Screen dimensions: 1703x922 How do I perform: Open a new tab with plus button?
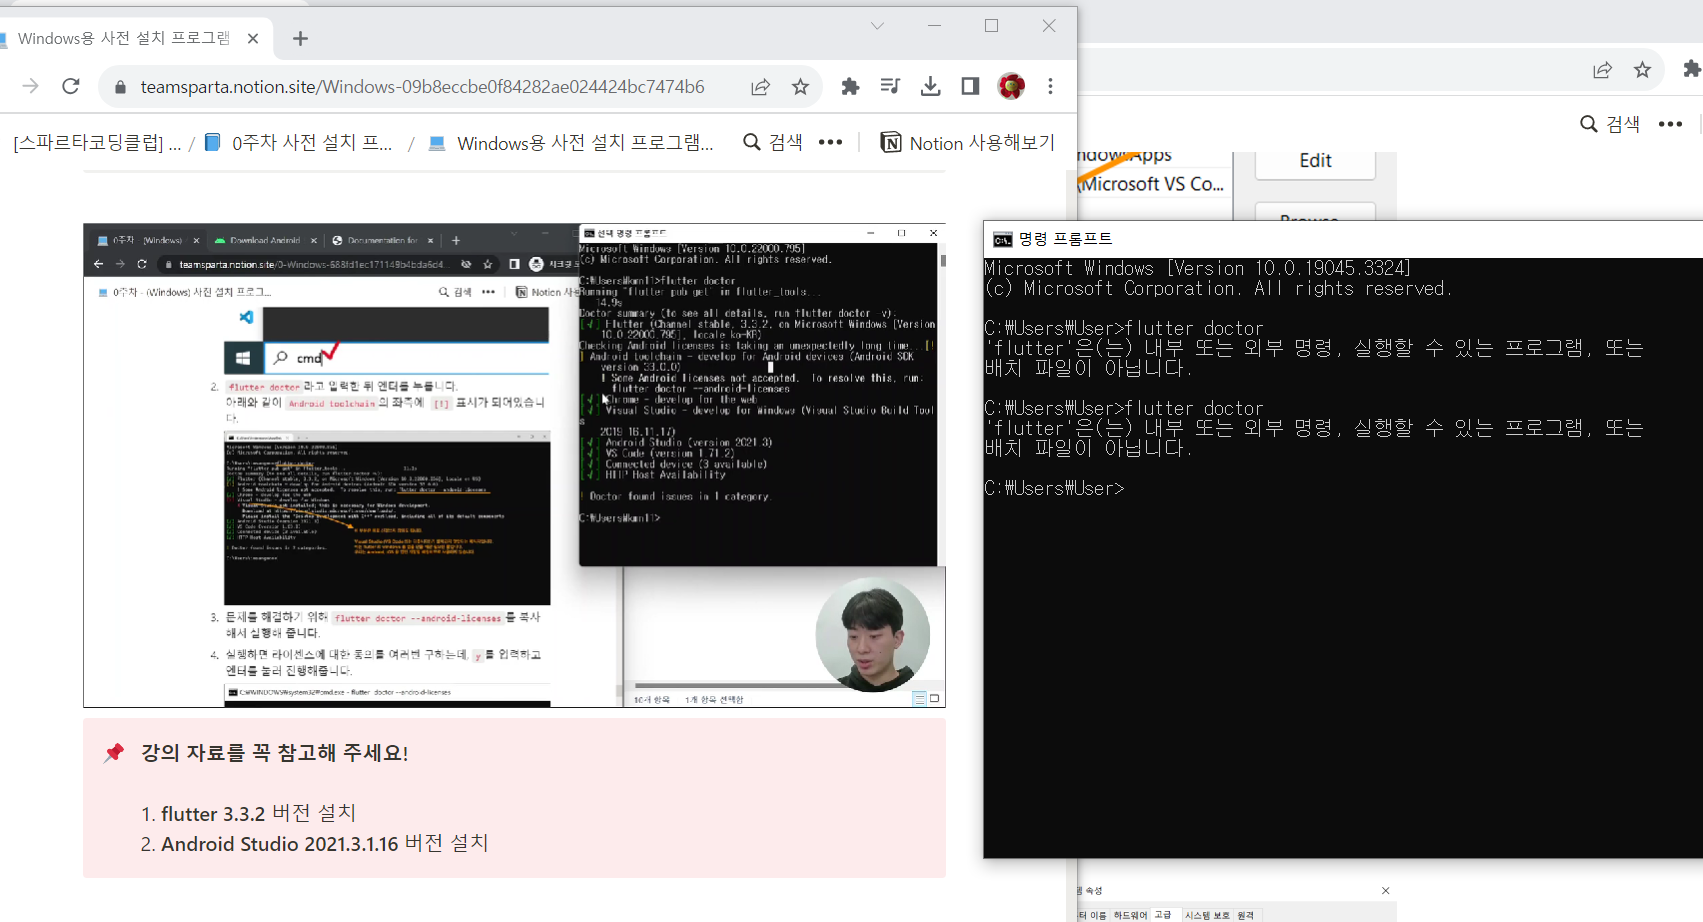[x=300, y=38]
